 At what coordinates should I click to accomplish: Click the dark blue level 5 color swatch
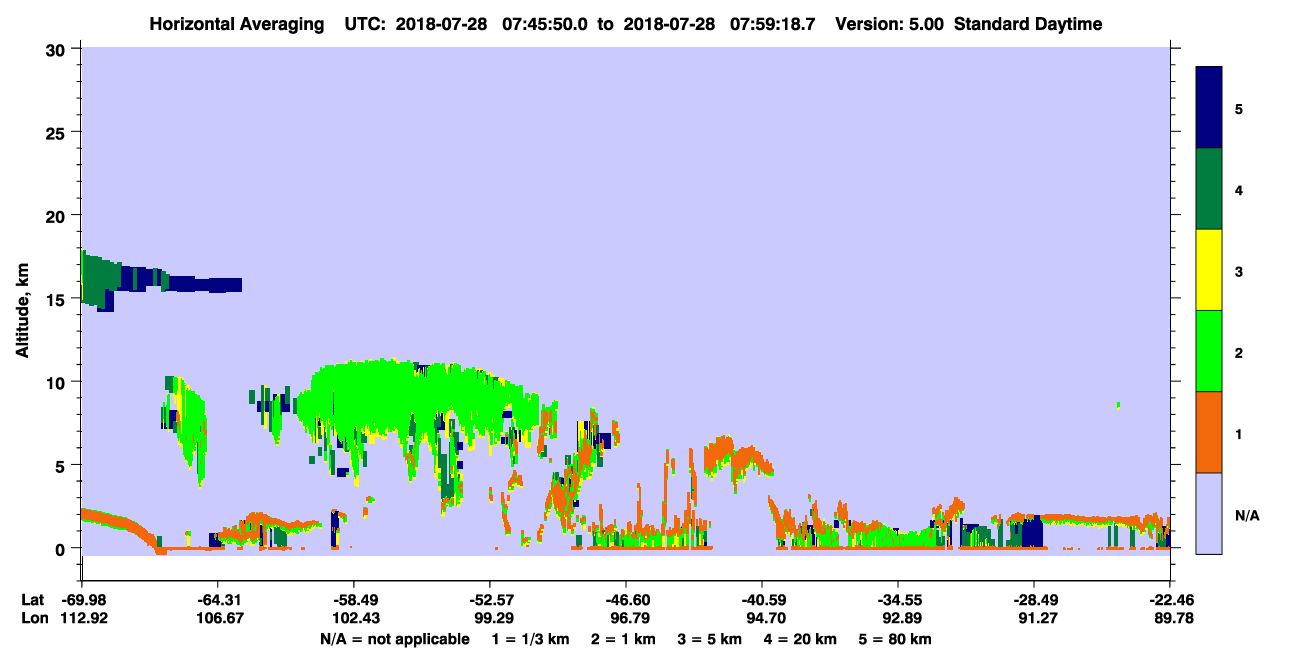(1209, 108)
